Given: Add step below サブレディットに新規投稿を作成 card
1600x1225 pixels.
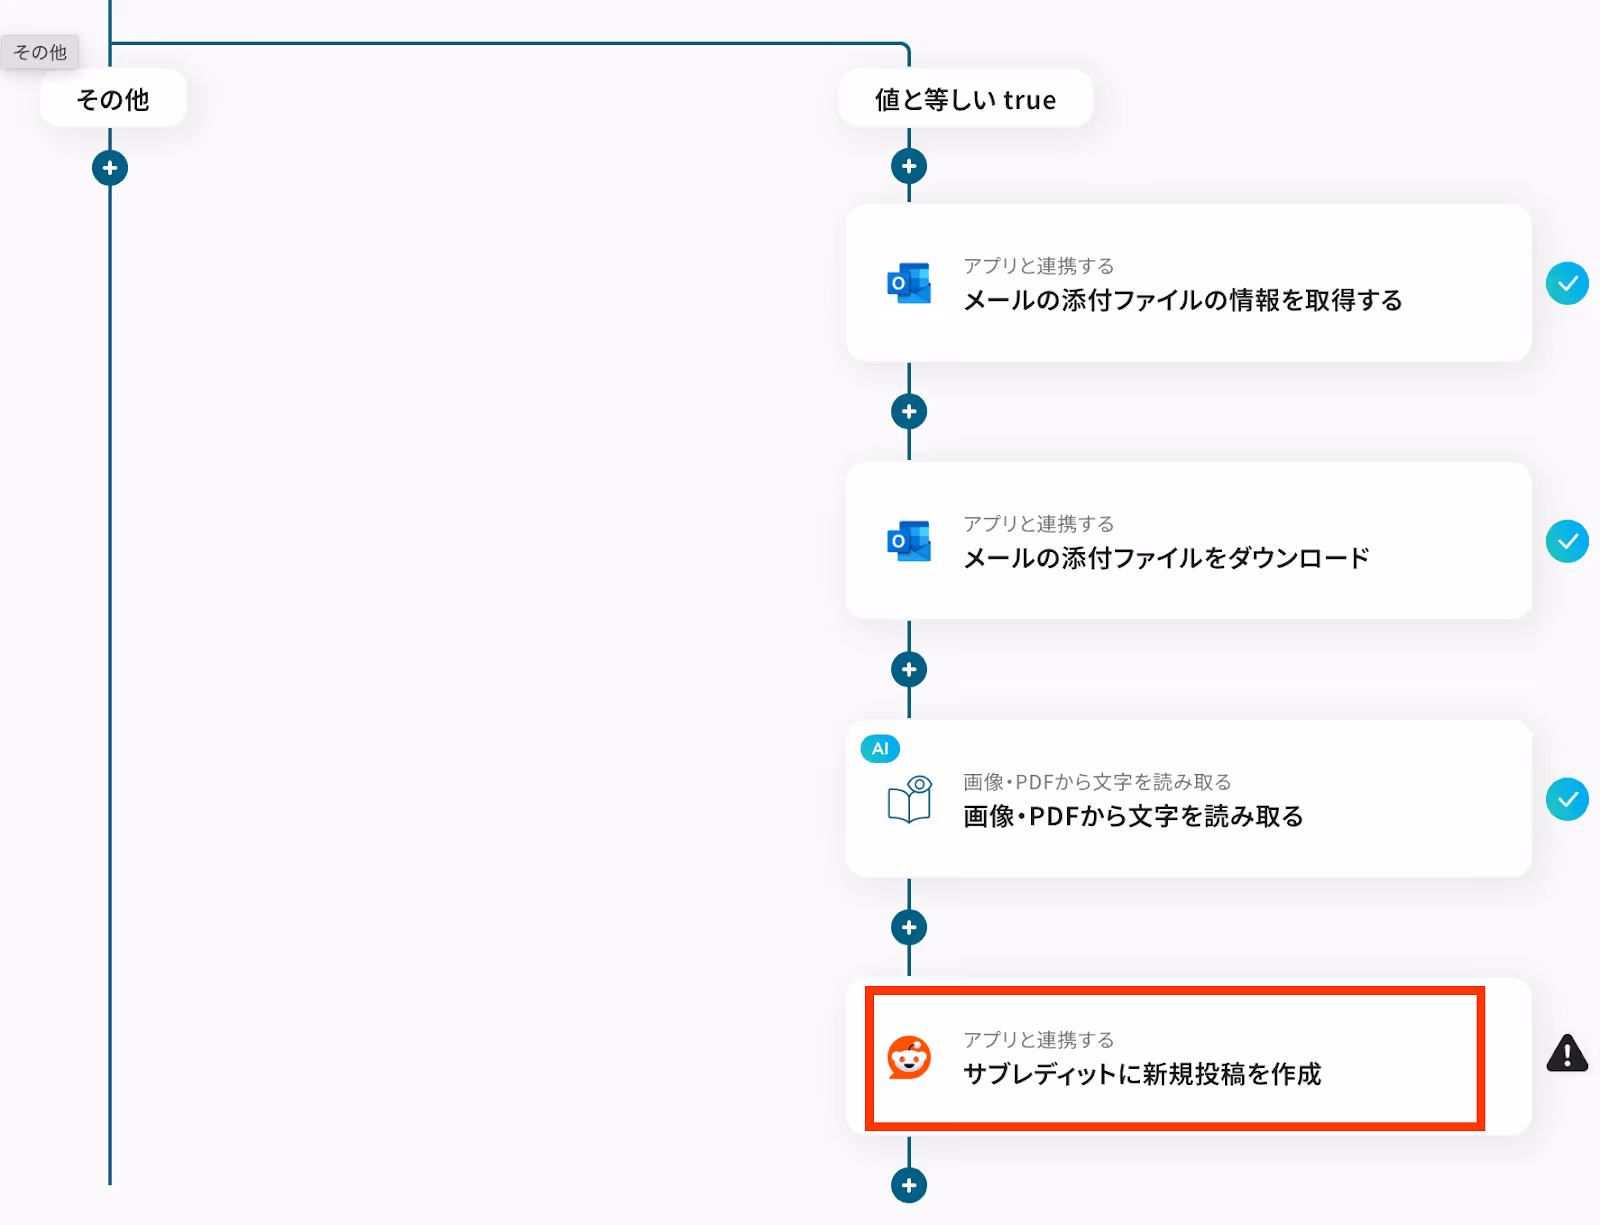Looking at the screenshot, I should [x=909, y=1185].
